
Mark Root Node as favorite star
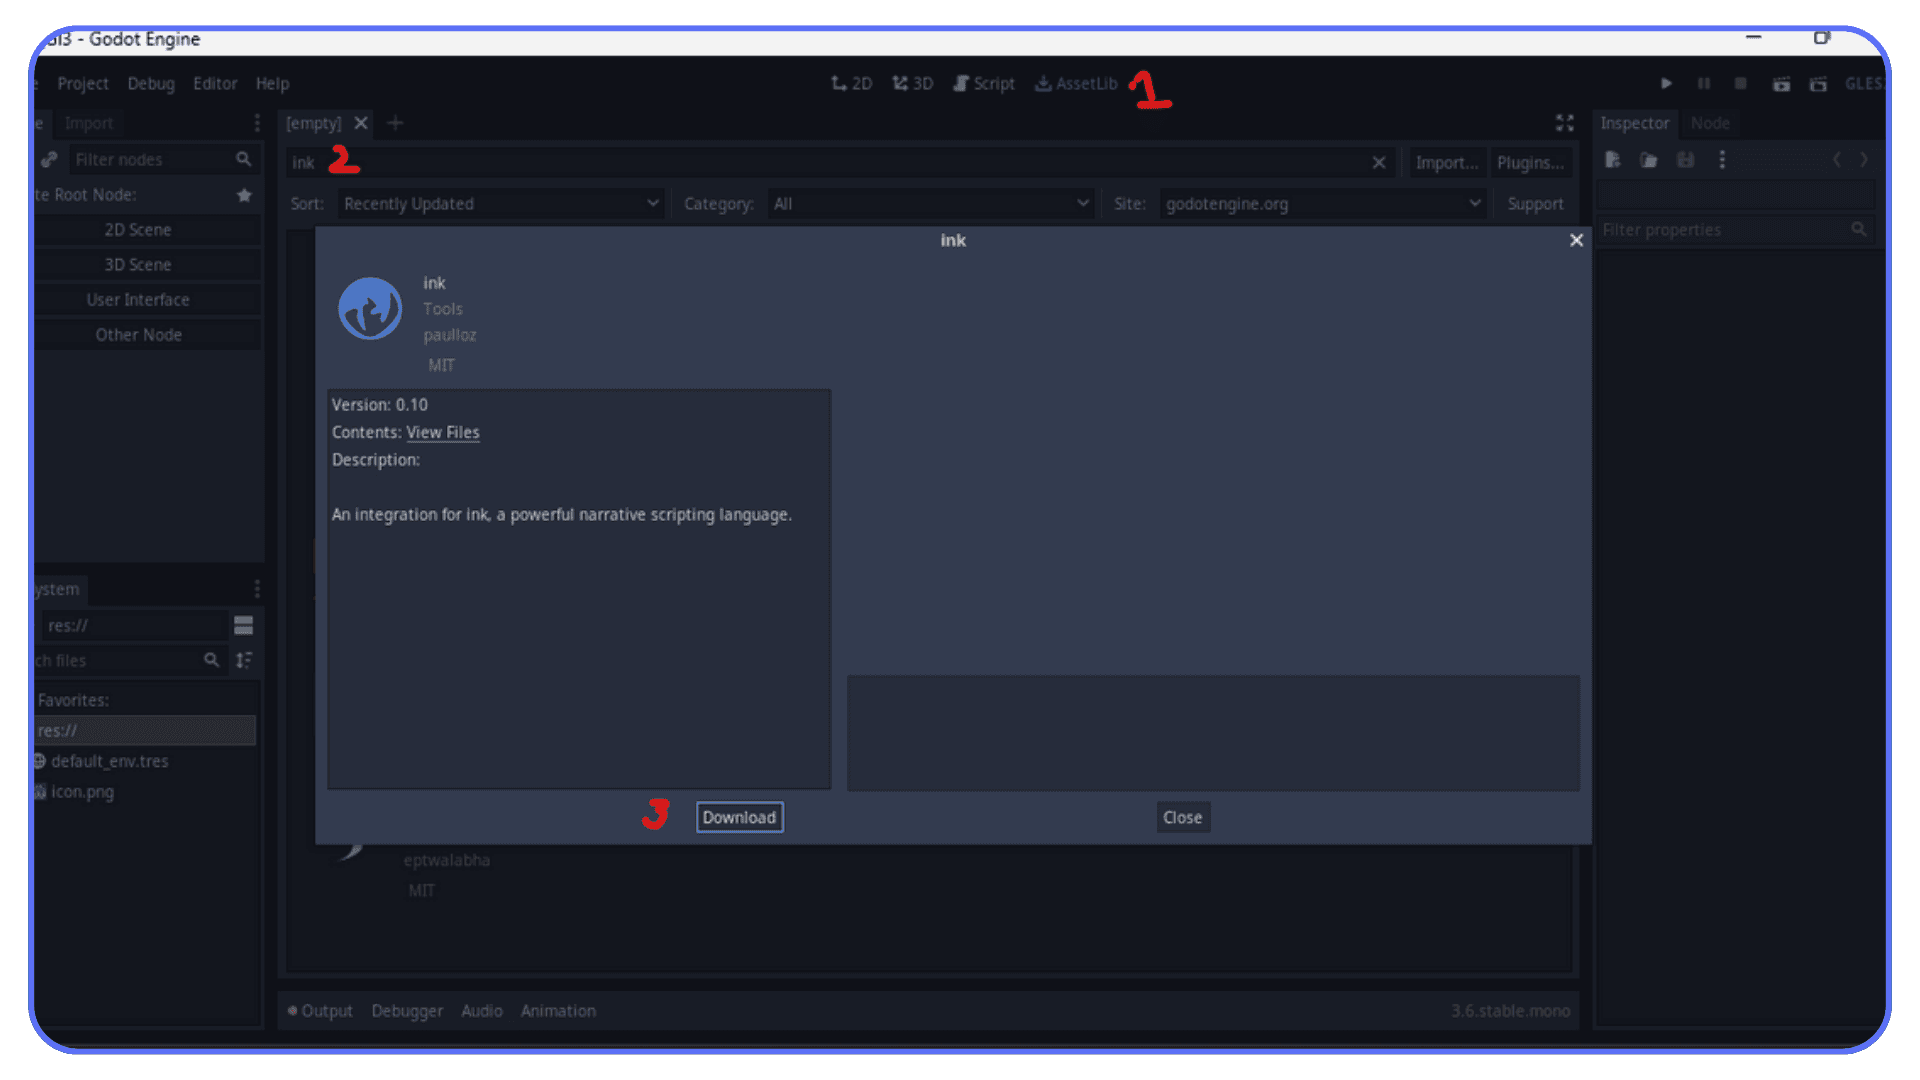coord(244,194)
